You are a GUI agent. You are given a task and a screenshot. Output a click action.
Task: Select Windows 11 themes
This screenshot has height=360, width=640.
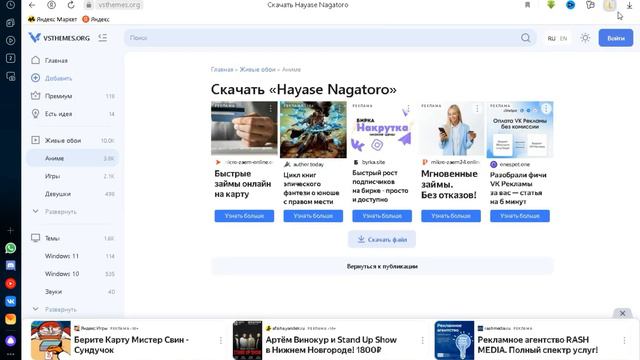tap(73, 256)
